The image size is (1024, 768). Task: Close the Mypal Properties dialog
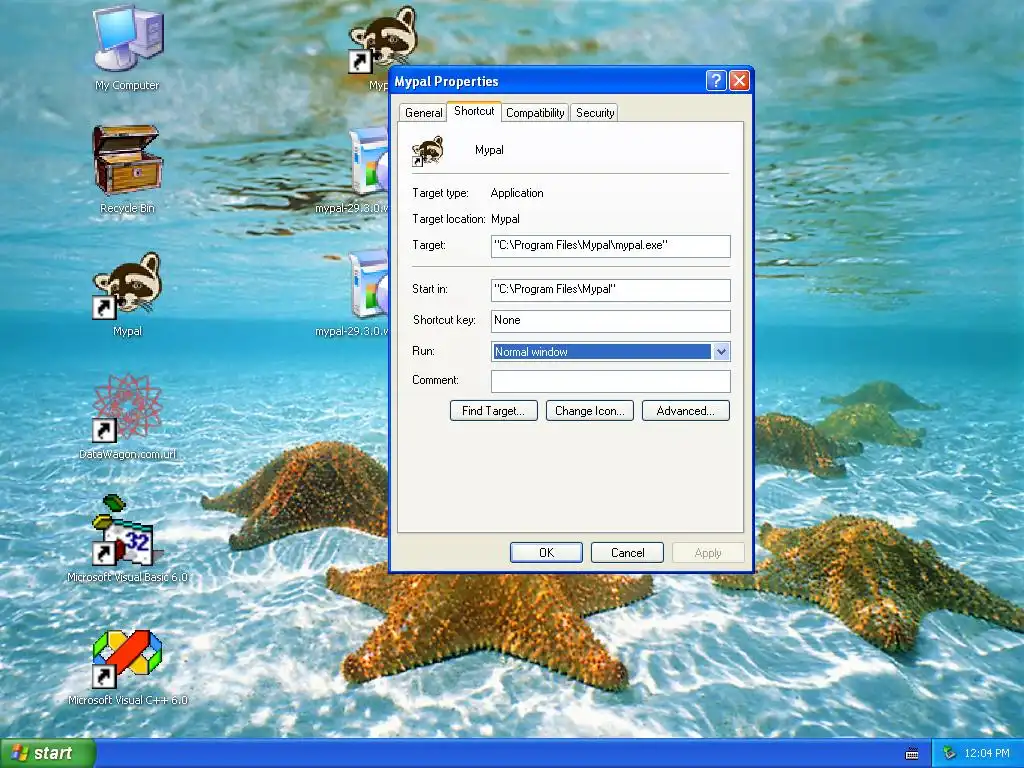739,80
